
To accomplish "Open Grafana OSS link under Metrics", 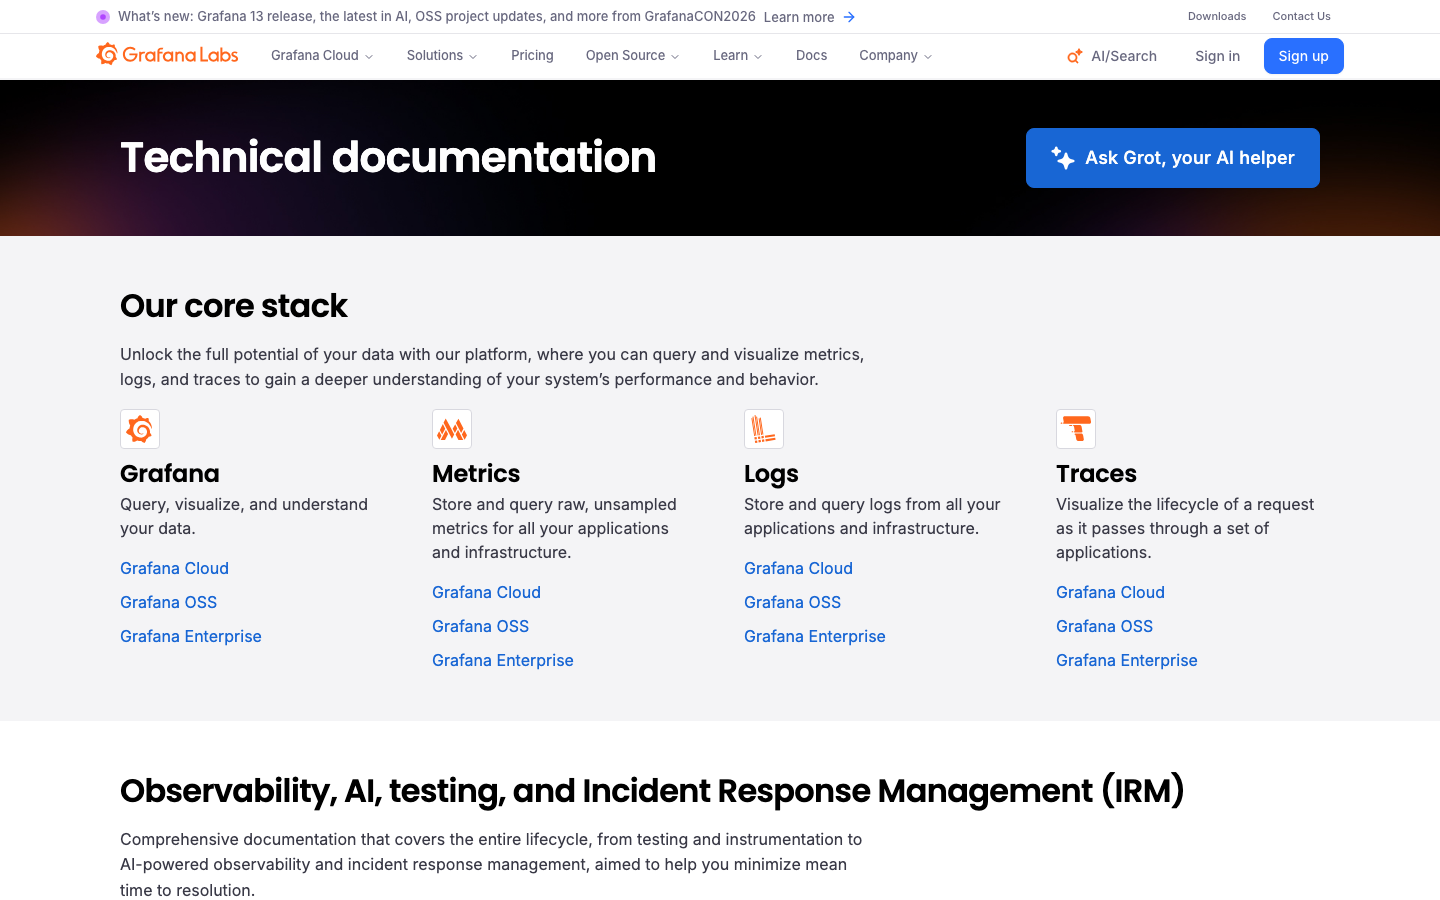I will [x=480, y=626].
